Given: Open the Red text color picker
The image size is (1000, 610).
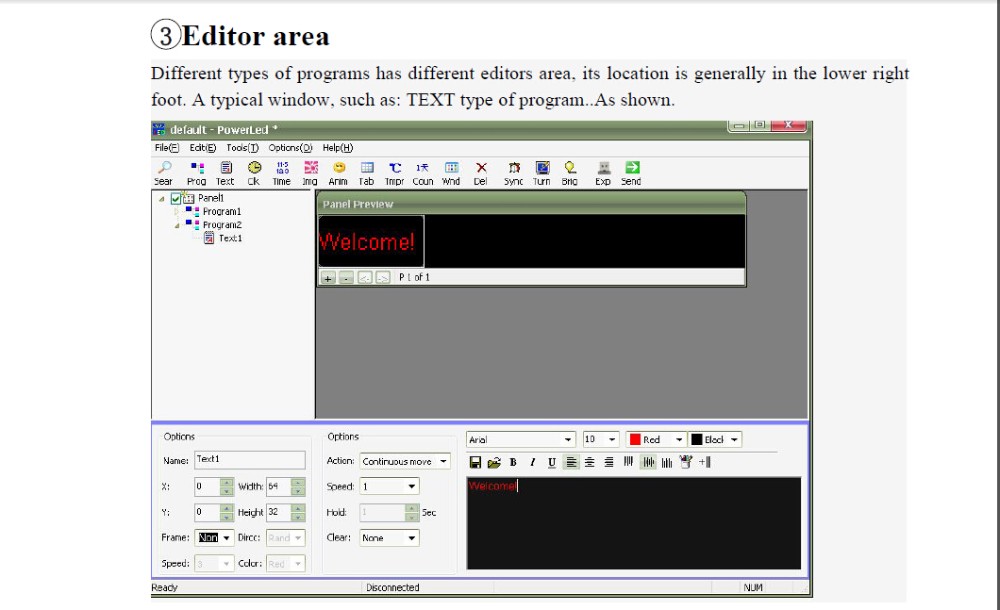Looking at the screenshot, I should (x=655, y=440).
